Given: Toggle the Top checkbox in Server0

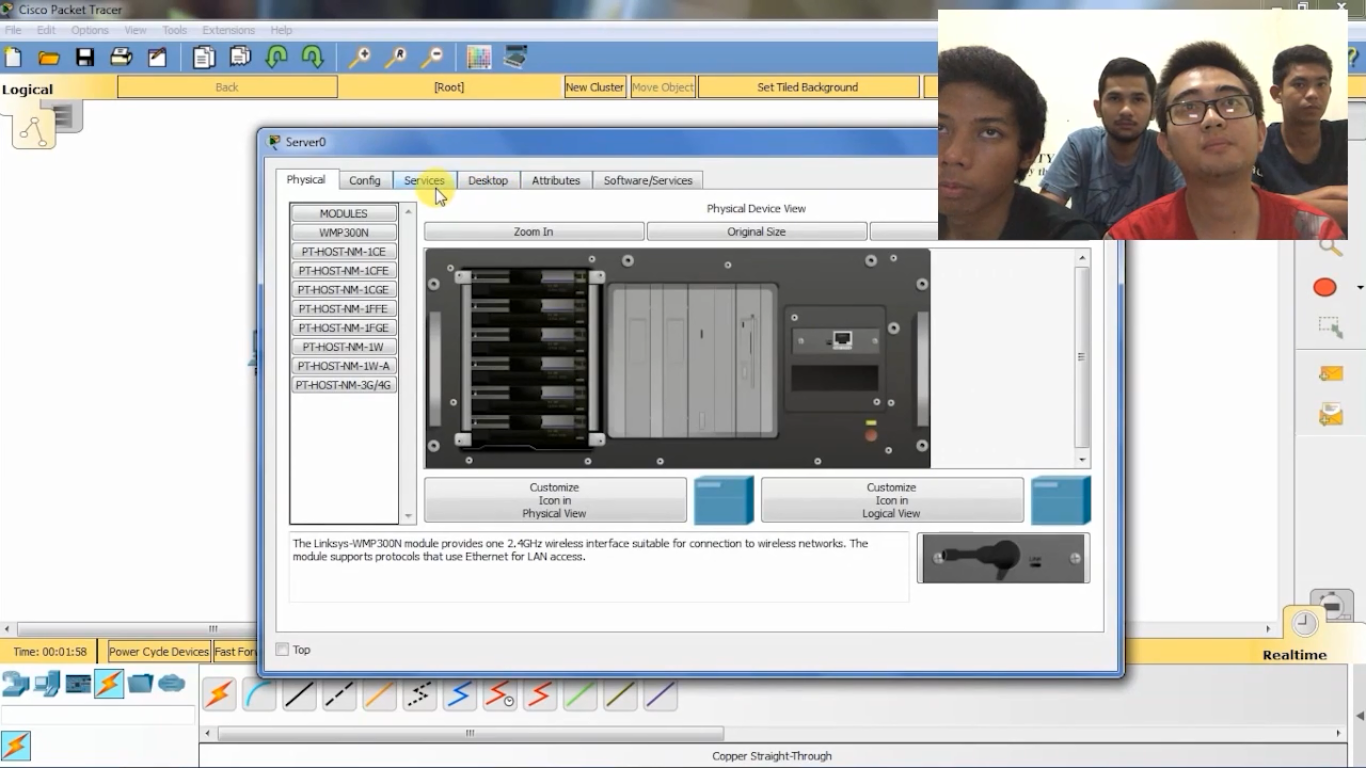Looking at the screenshot, I should [x=282, y=650].
